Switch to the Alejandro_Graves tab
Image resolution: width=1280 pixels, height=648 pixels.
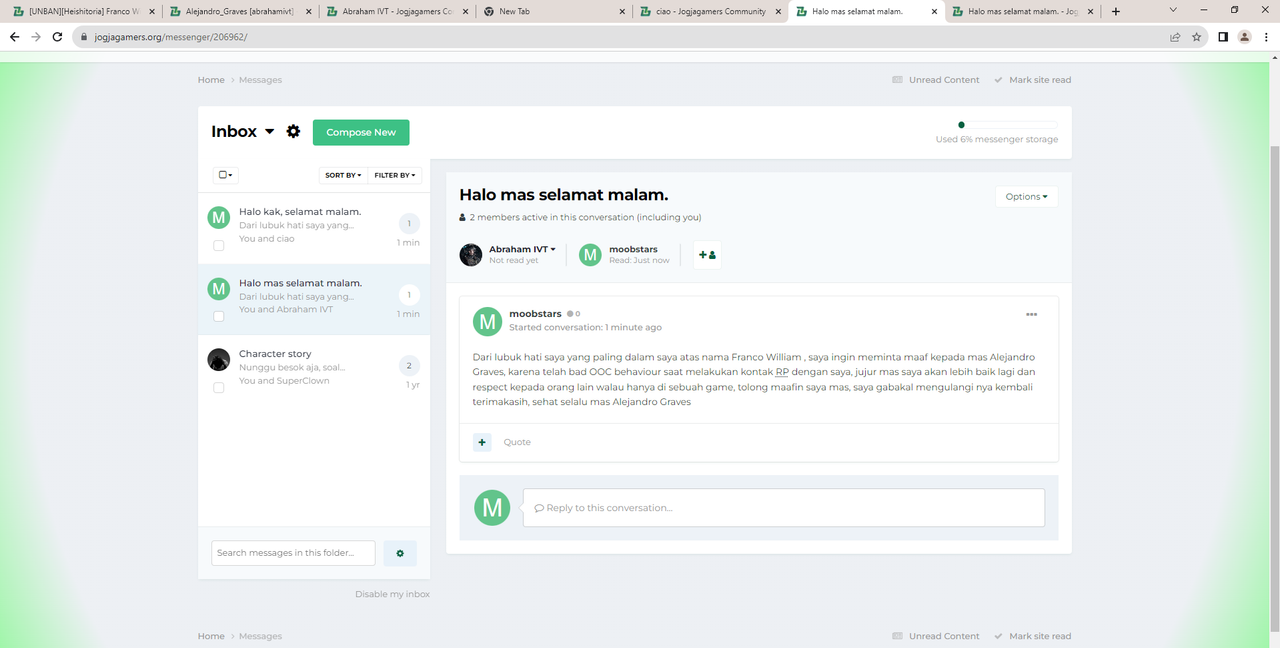click(x=239, y=11)
